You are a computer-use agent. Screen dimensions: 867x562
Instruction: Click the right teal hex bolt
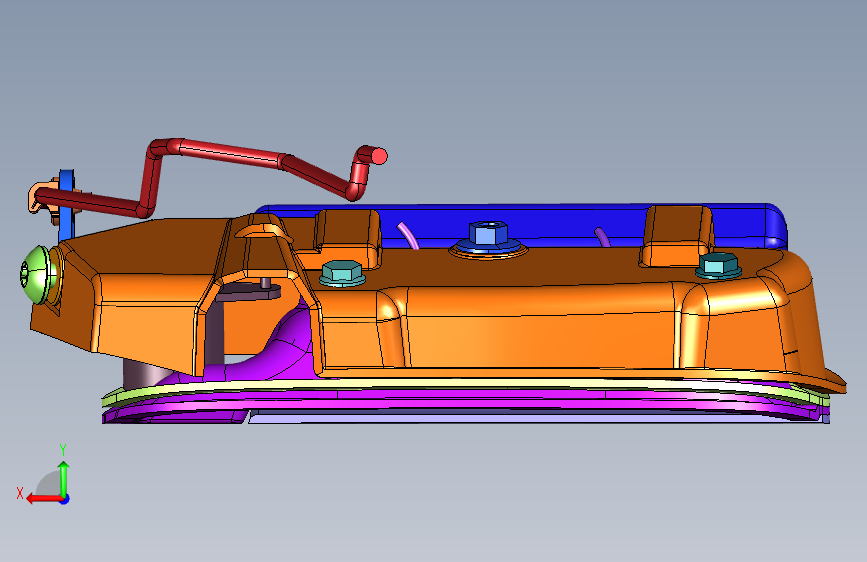click(x=718, y=265)
